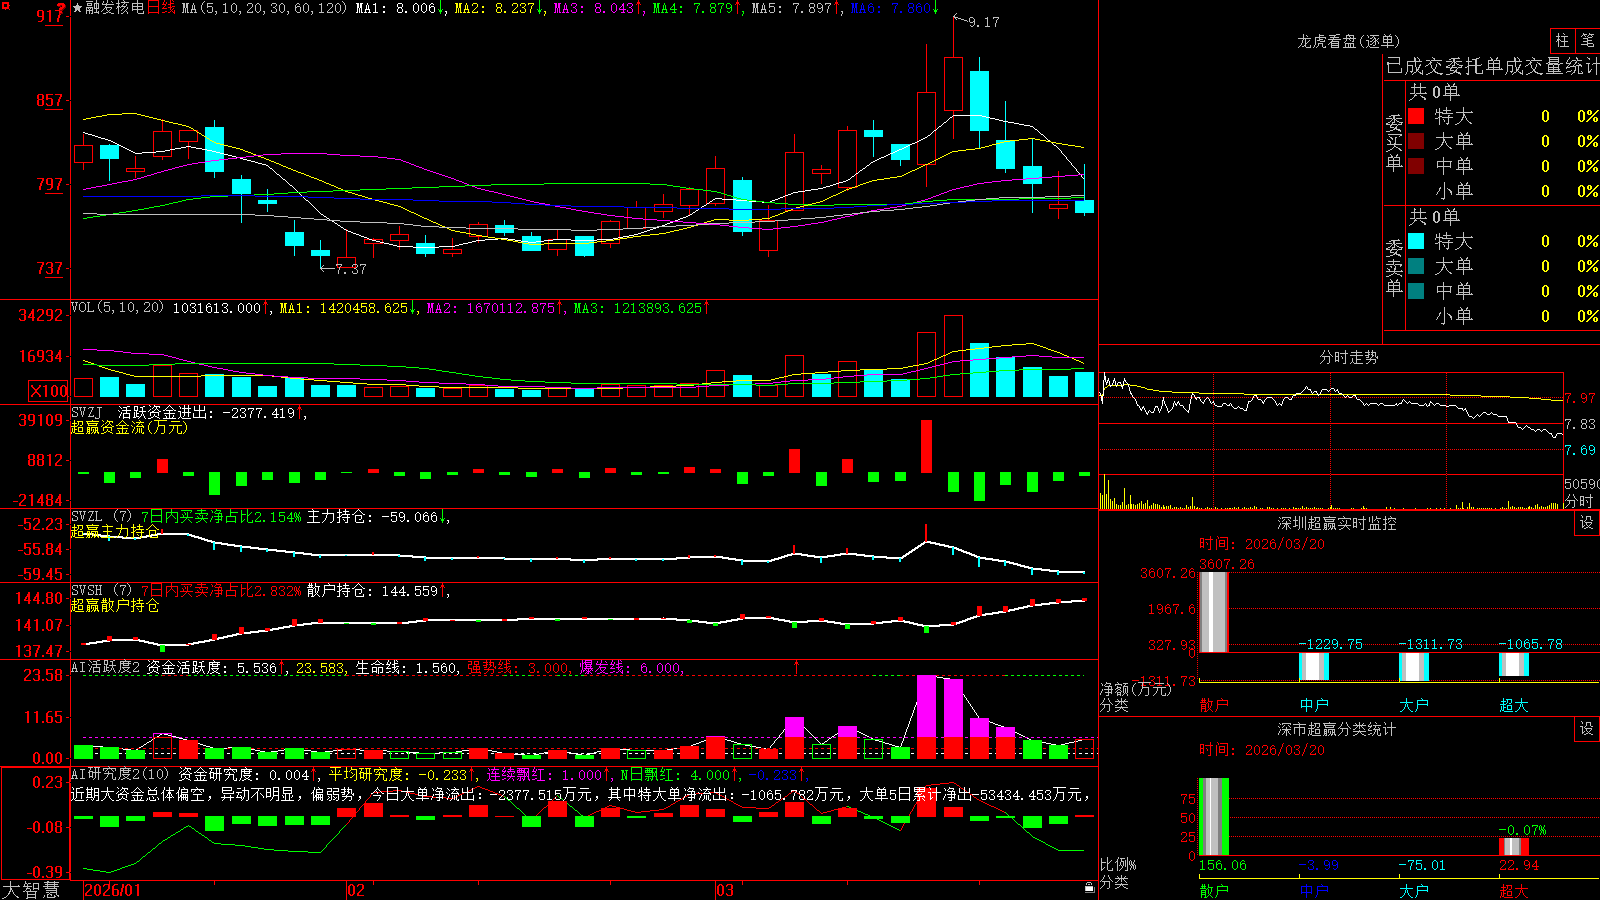This screenshot has width=1600, height=900.
Task: Click the 散户 156.06 bar in 深市超赢分类统计
Action: 1214,817
